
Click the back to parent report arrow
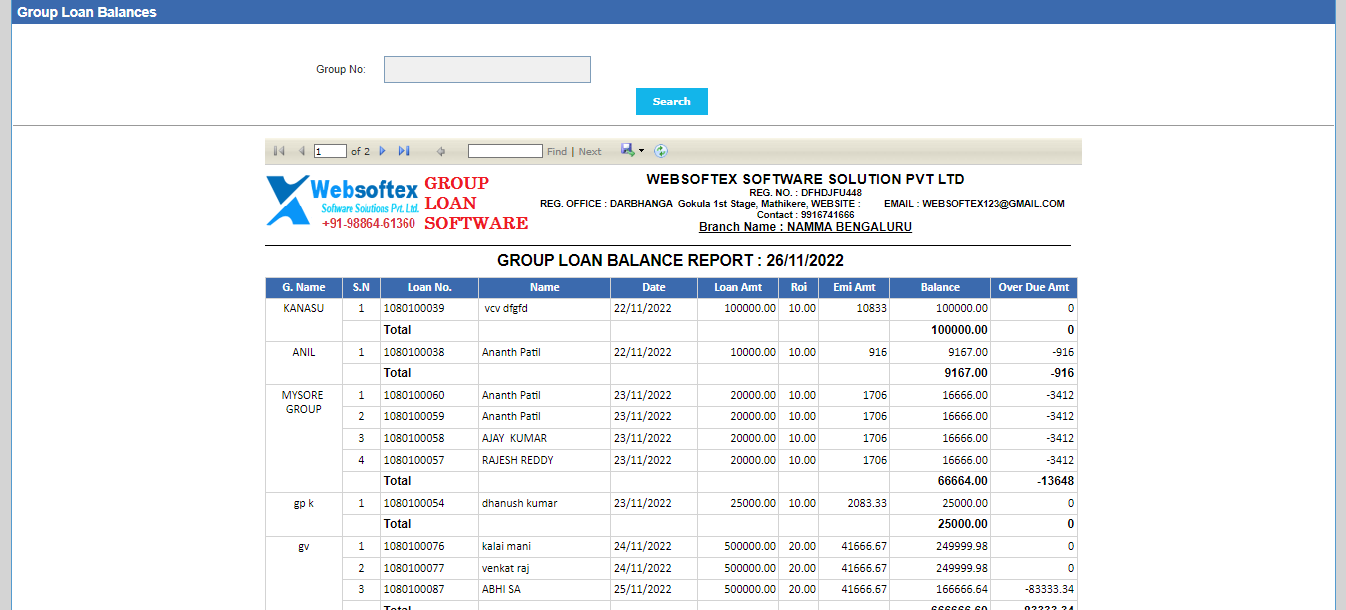tap(440, 151)
